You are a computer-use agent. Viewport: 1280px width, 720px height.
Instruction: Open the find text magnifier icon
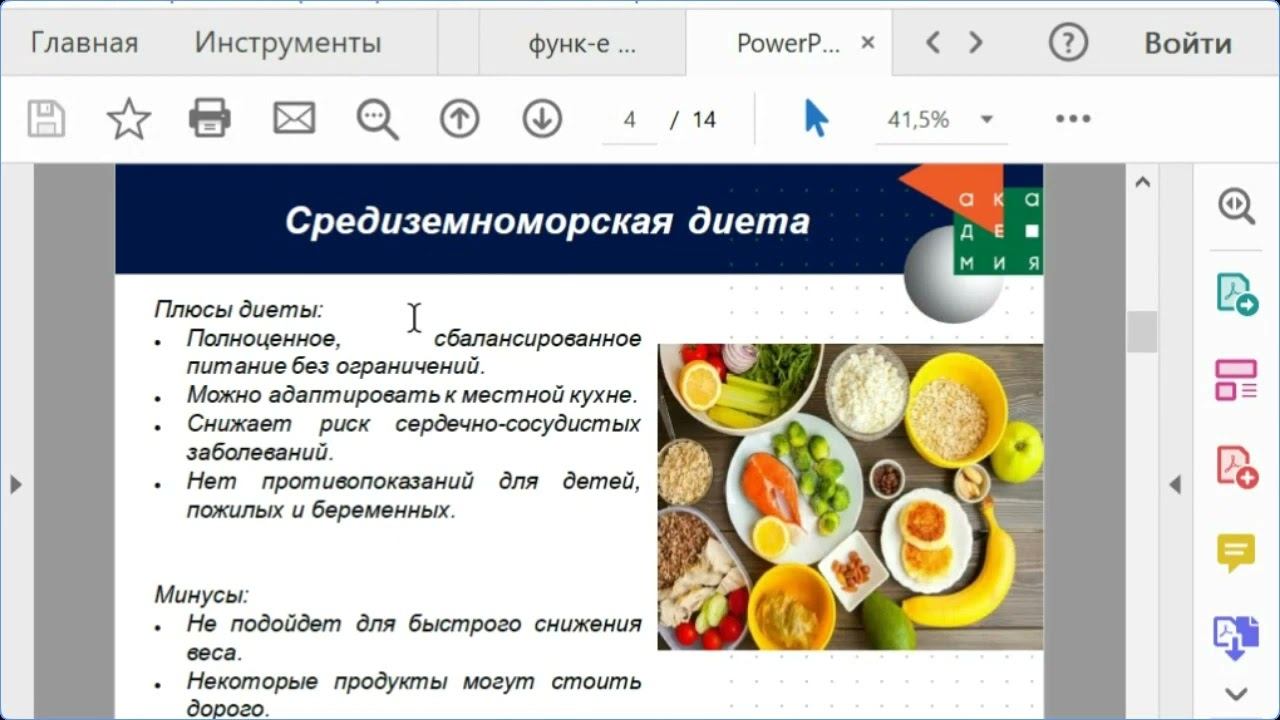tap(377, 120)
